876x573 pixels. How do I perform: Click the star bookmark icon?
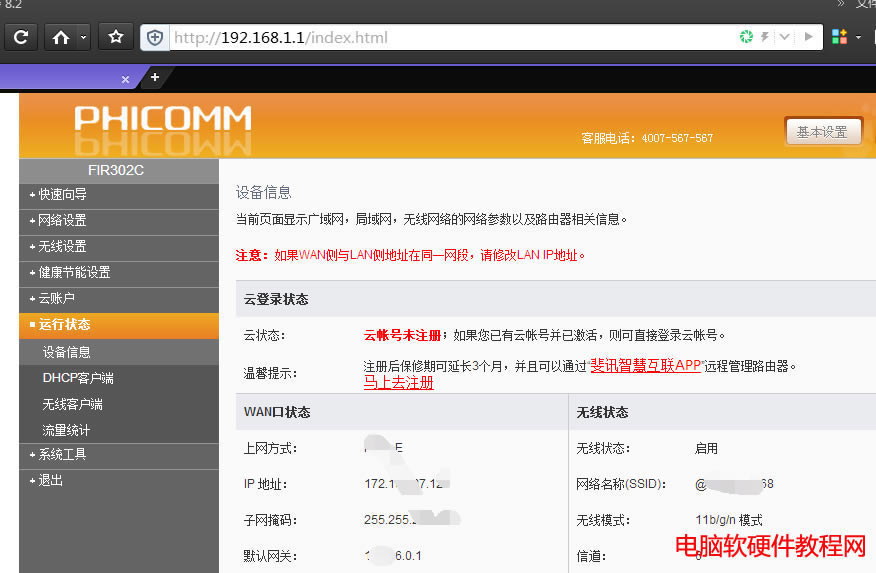116,38
